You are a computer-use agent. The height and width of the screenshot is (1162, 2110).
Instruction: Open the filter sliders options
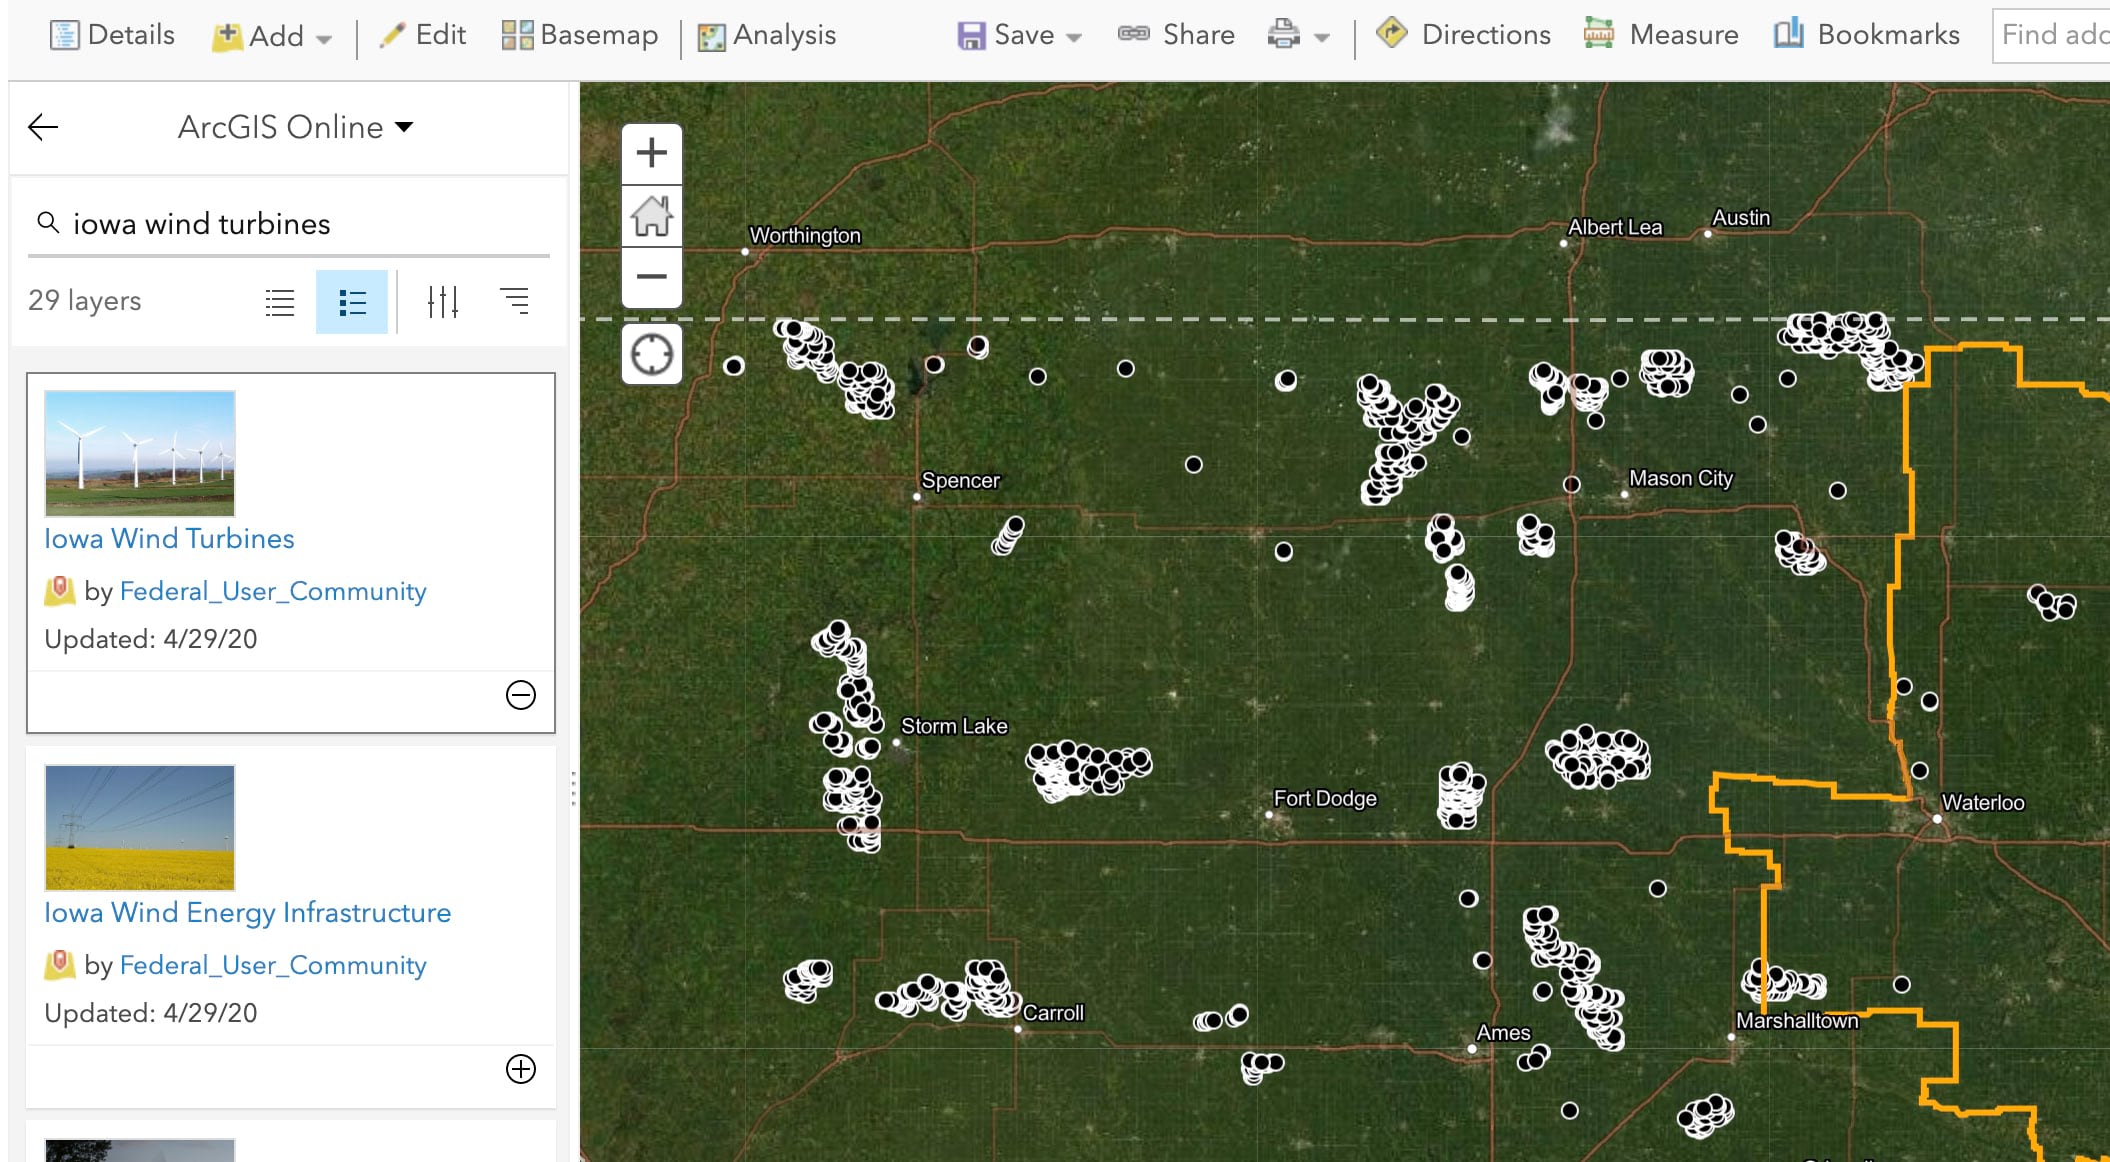point(442,301)
